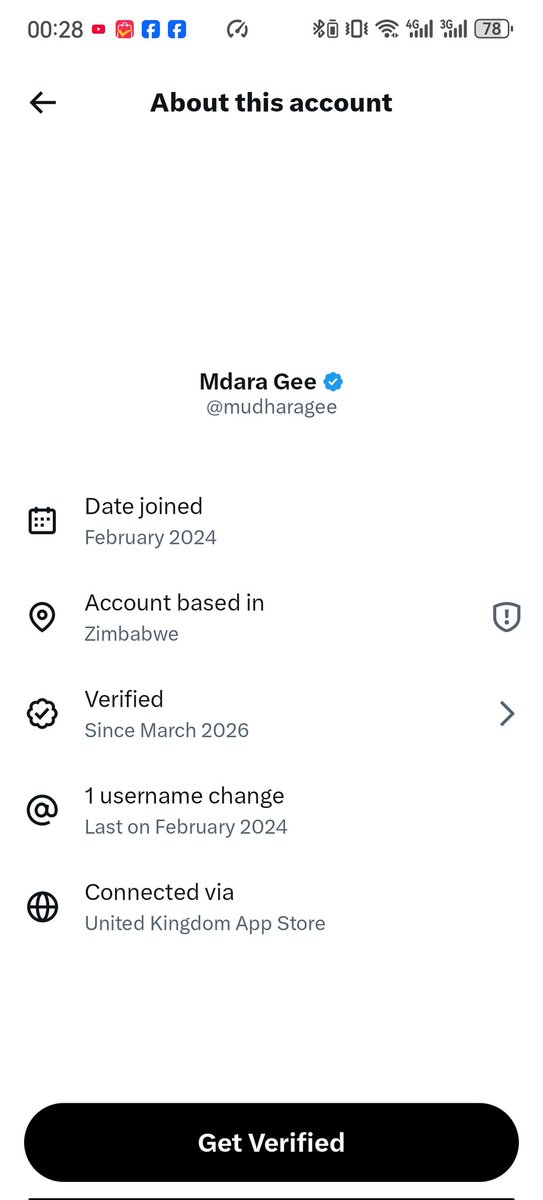Open verification details with the chevron arrow
Viewport: 543px width, 1200px height.
508,713
